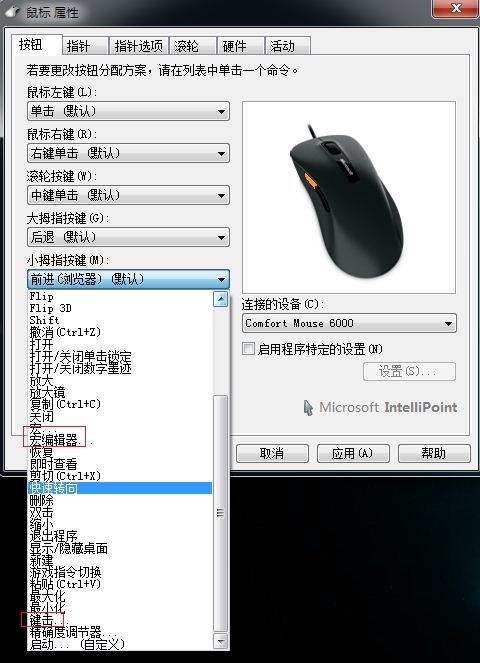The image size is (480, 663).
Task: Click the 帮助 button
Action: pyautogui.click(x=434, y=454)
